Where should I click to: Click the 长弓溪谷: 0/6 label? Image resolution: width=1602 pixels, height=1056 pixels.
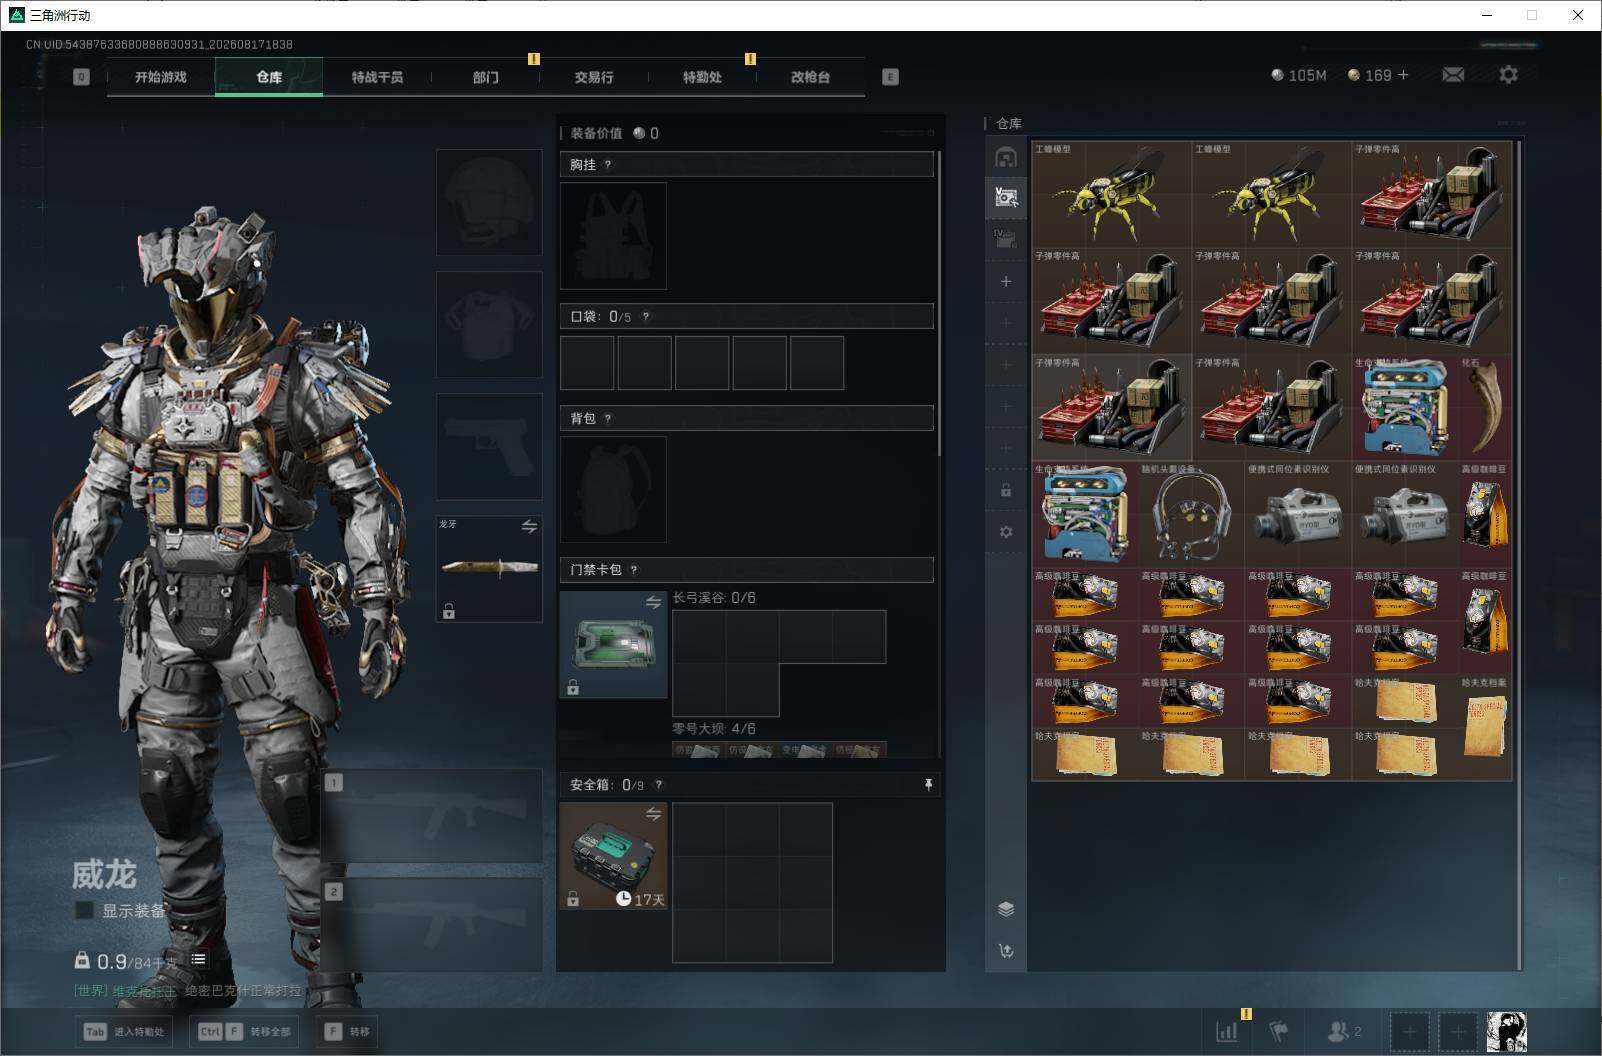[x=714, y=598]
